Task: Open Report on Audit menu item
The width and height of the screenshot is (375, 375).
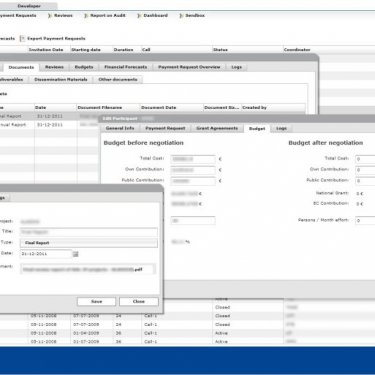Action: 108,16
